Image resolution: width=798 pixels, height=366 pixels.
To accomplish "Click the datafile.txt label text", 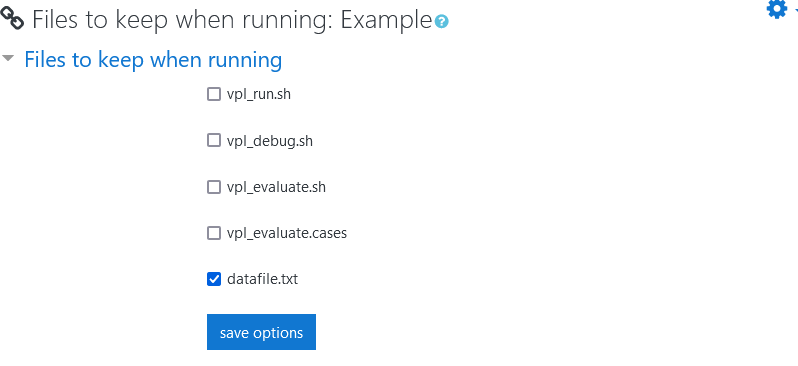I will pyautogui.click(x=263, y=279).
